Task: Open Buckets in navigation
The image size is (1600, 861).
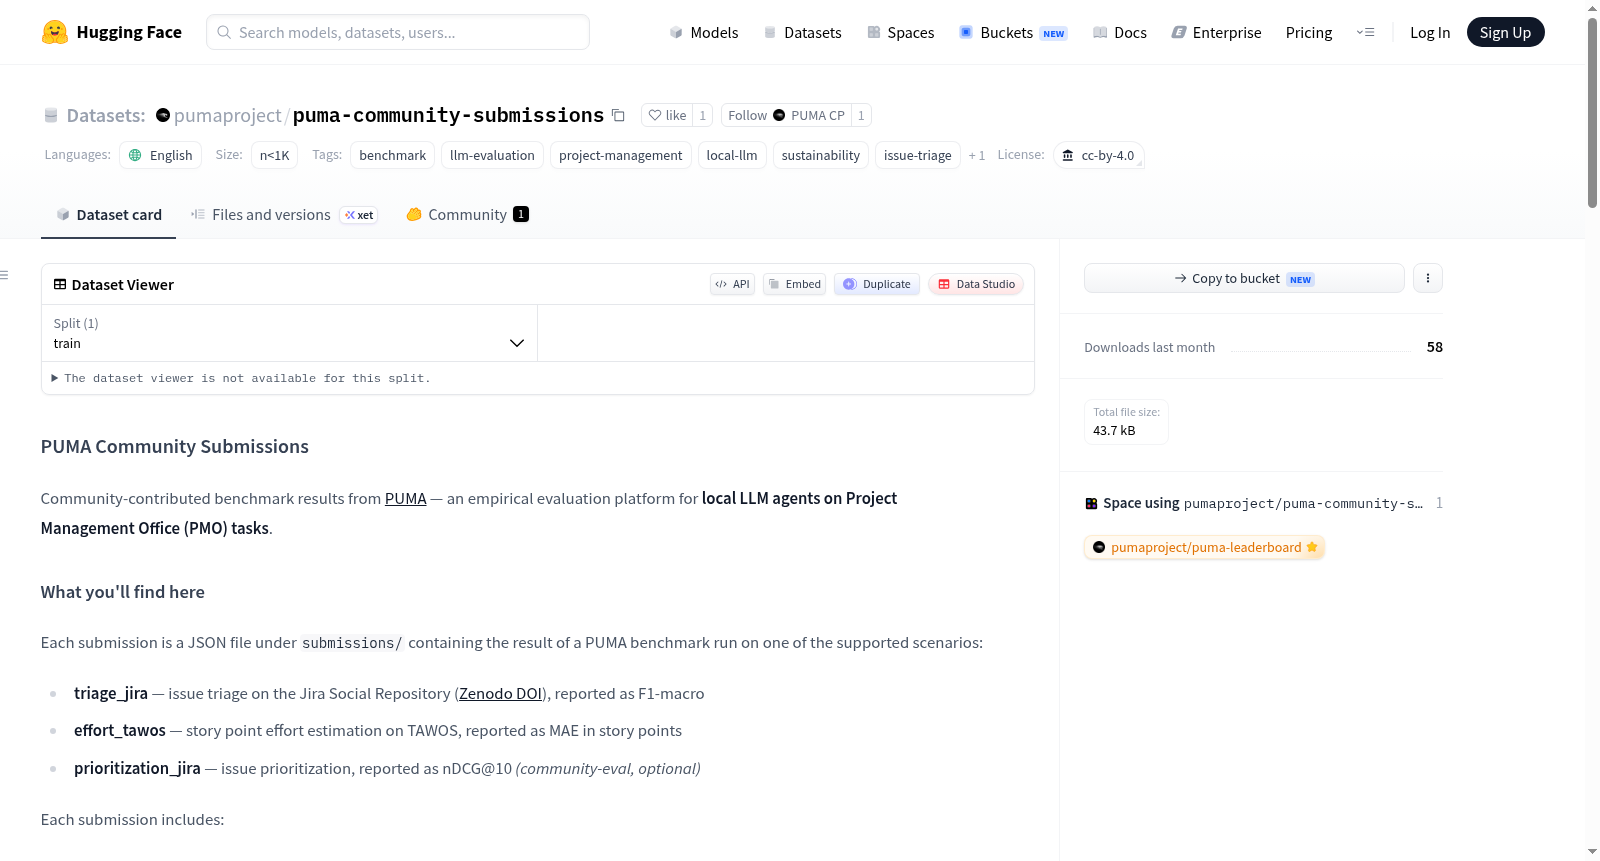Action: tap(1012, 32)
